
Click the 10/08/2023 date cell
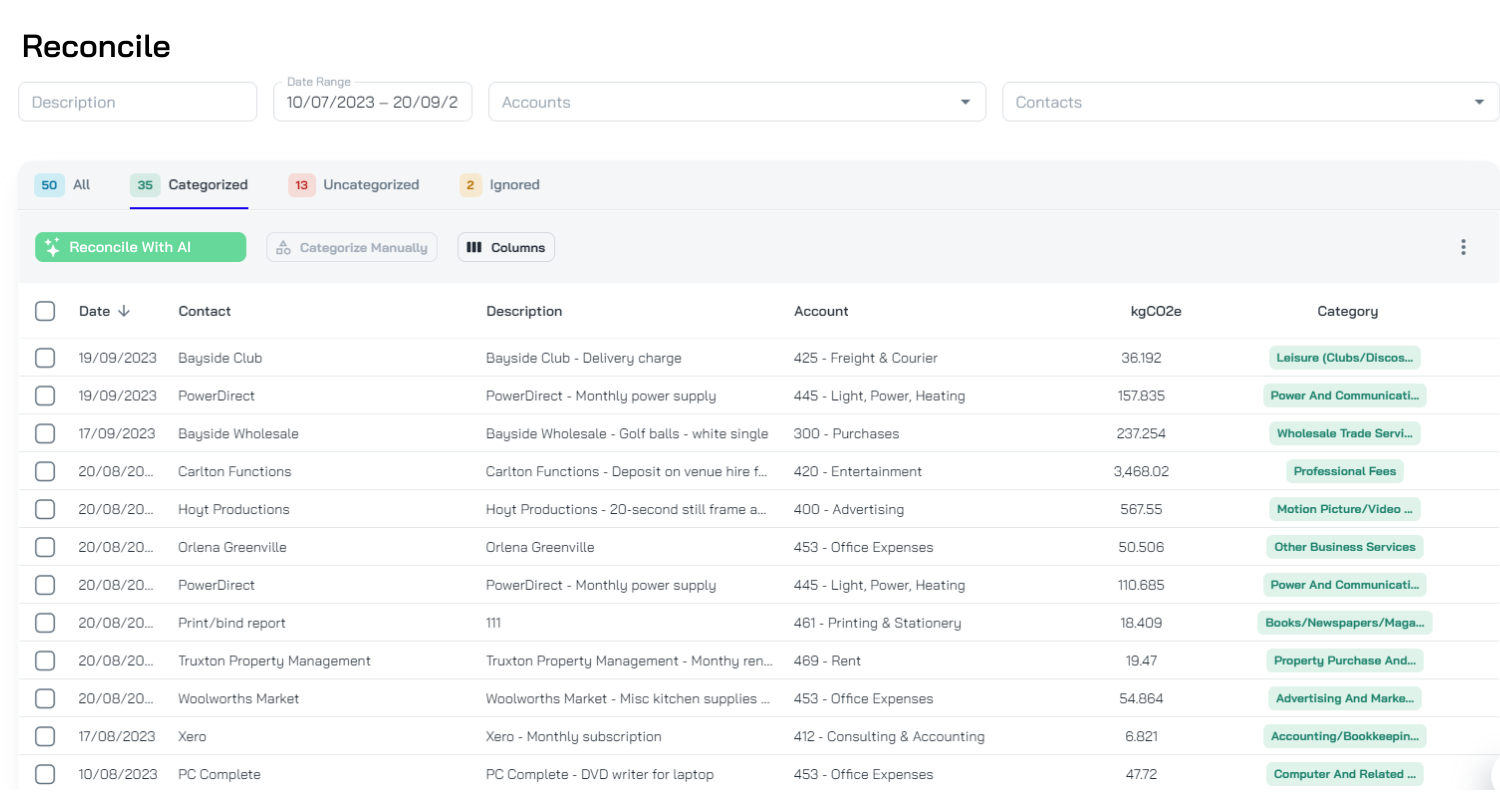(118, 774)
